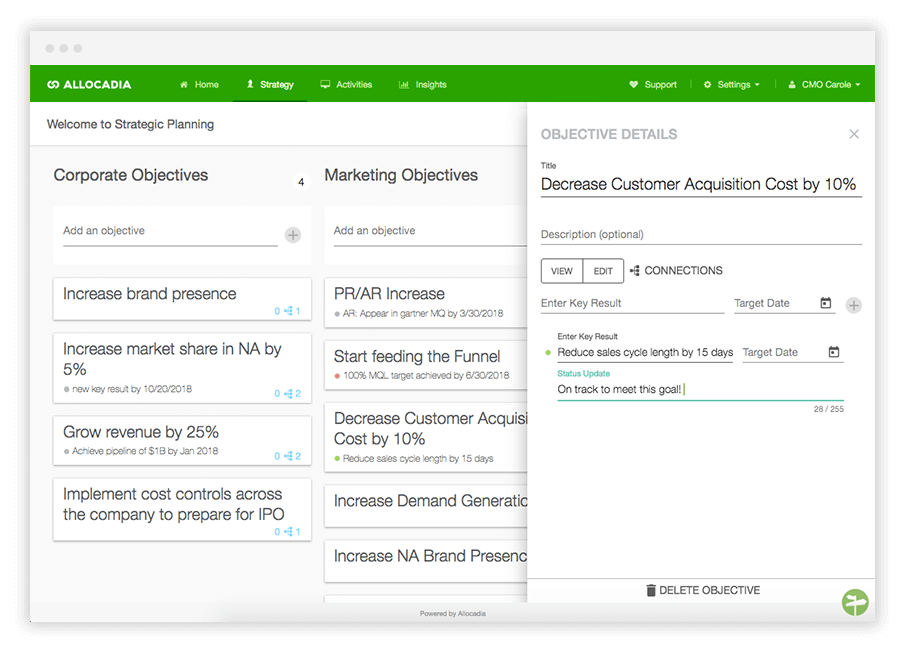Open CONNECTIONS in the objective details panel
This screenshot has height=660, width=910.
tap(679, 270)
